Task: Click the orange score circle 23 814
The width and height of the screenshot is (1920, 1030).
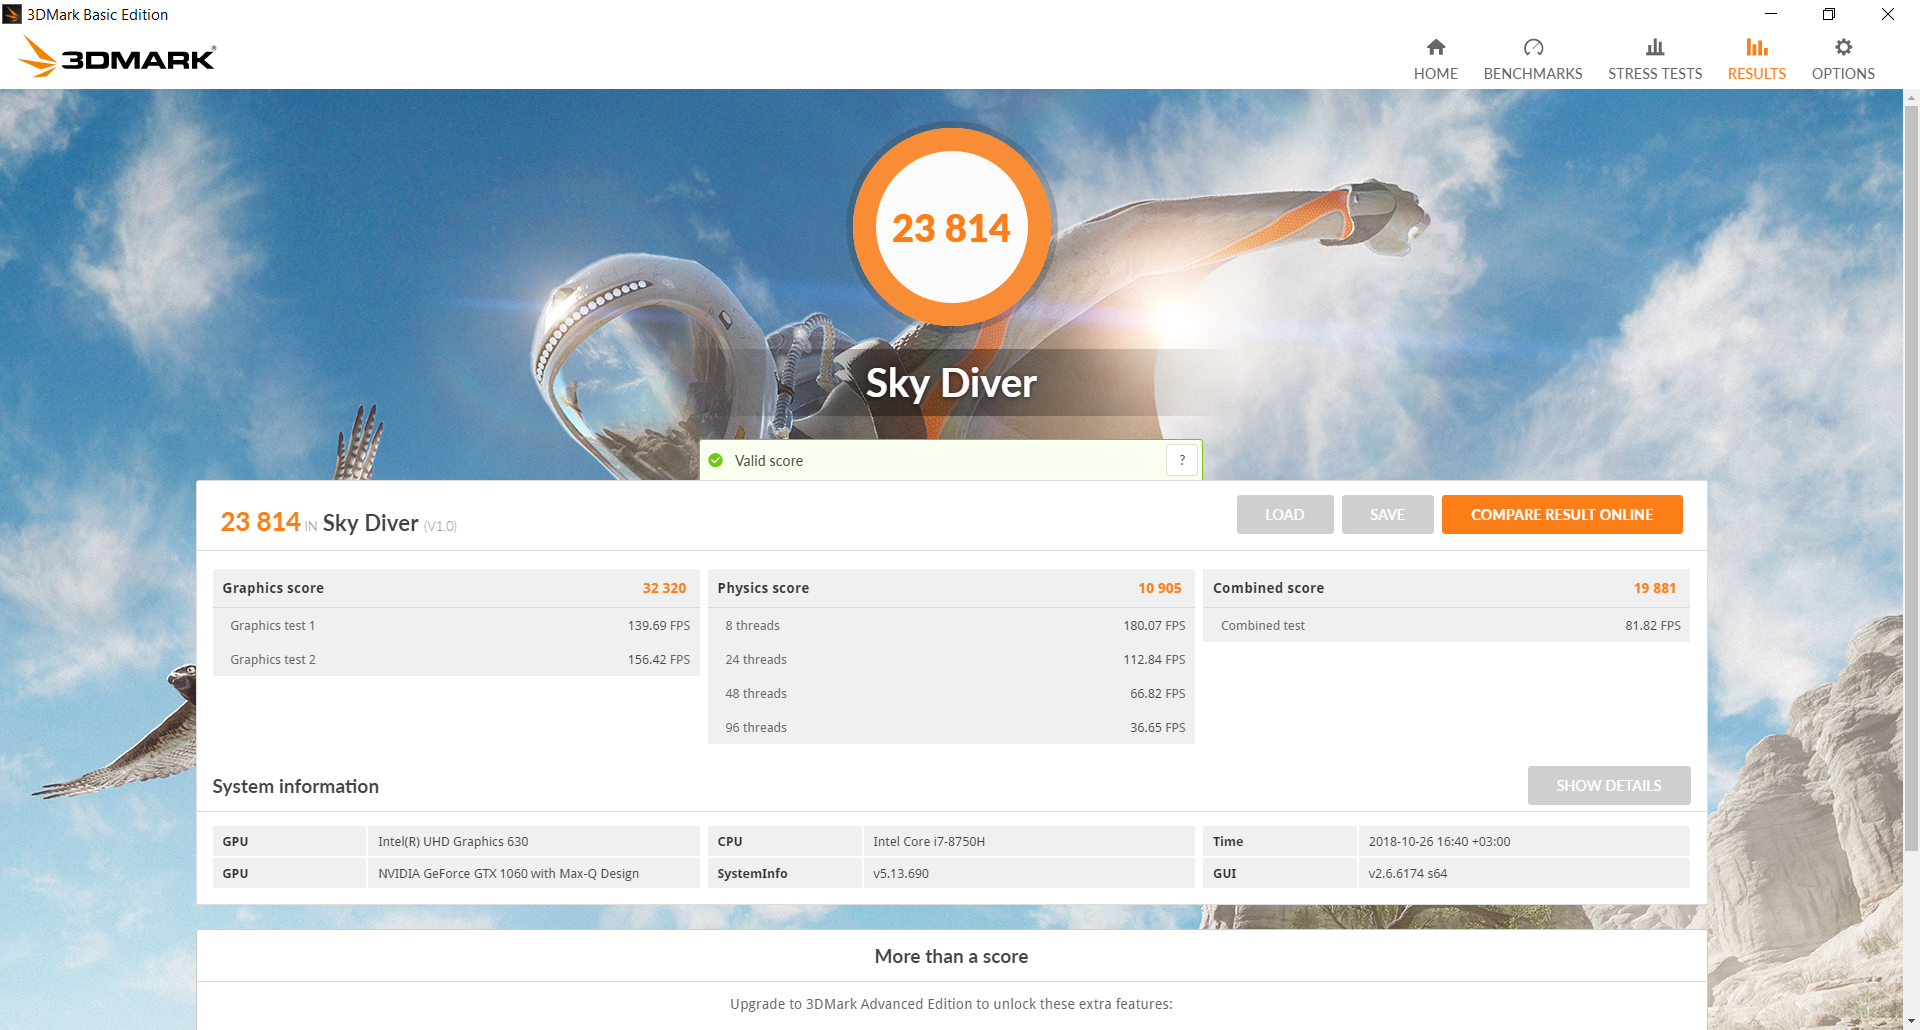Action: [951, 227]
